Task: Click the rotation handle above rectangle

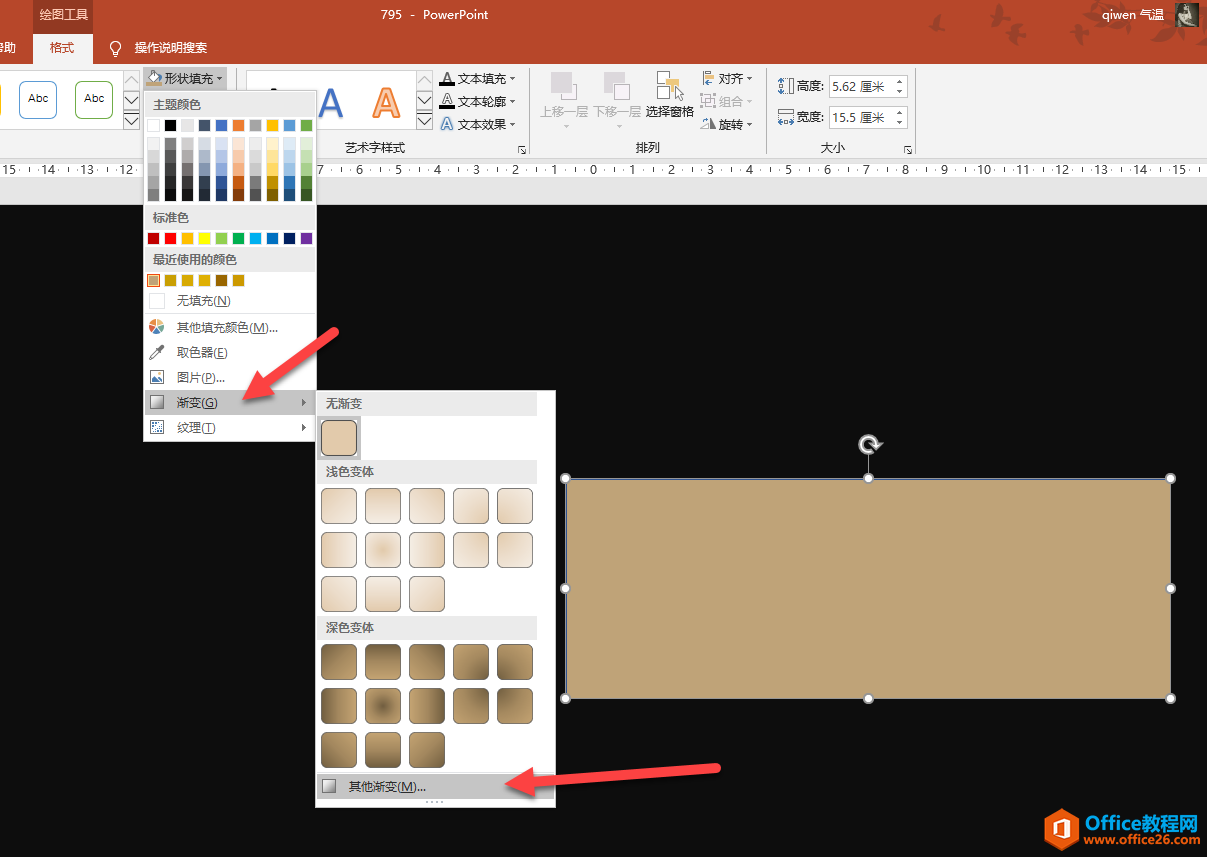Action: pyautogui.click(x=869, y=444)
